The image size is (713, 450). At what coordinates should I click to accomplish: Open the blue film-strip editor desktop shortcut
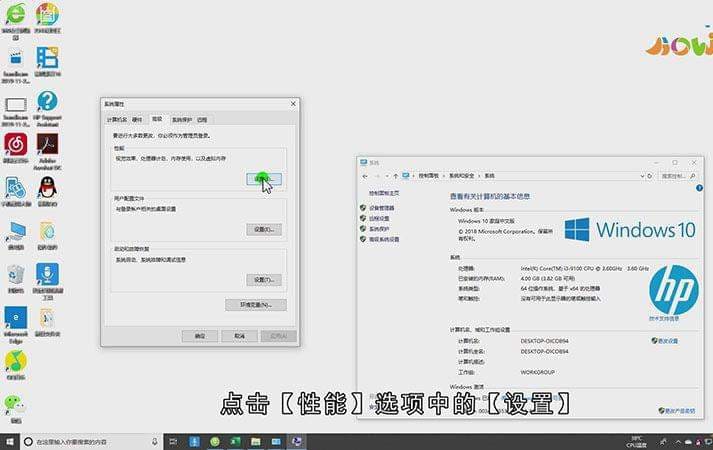click(x=47, y=61)
